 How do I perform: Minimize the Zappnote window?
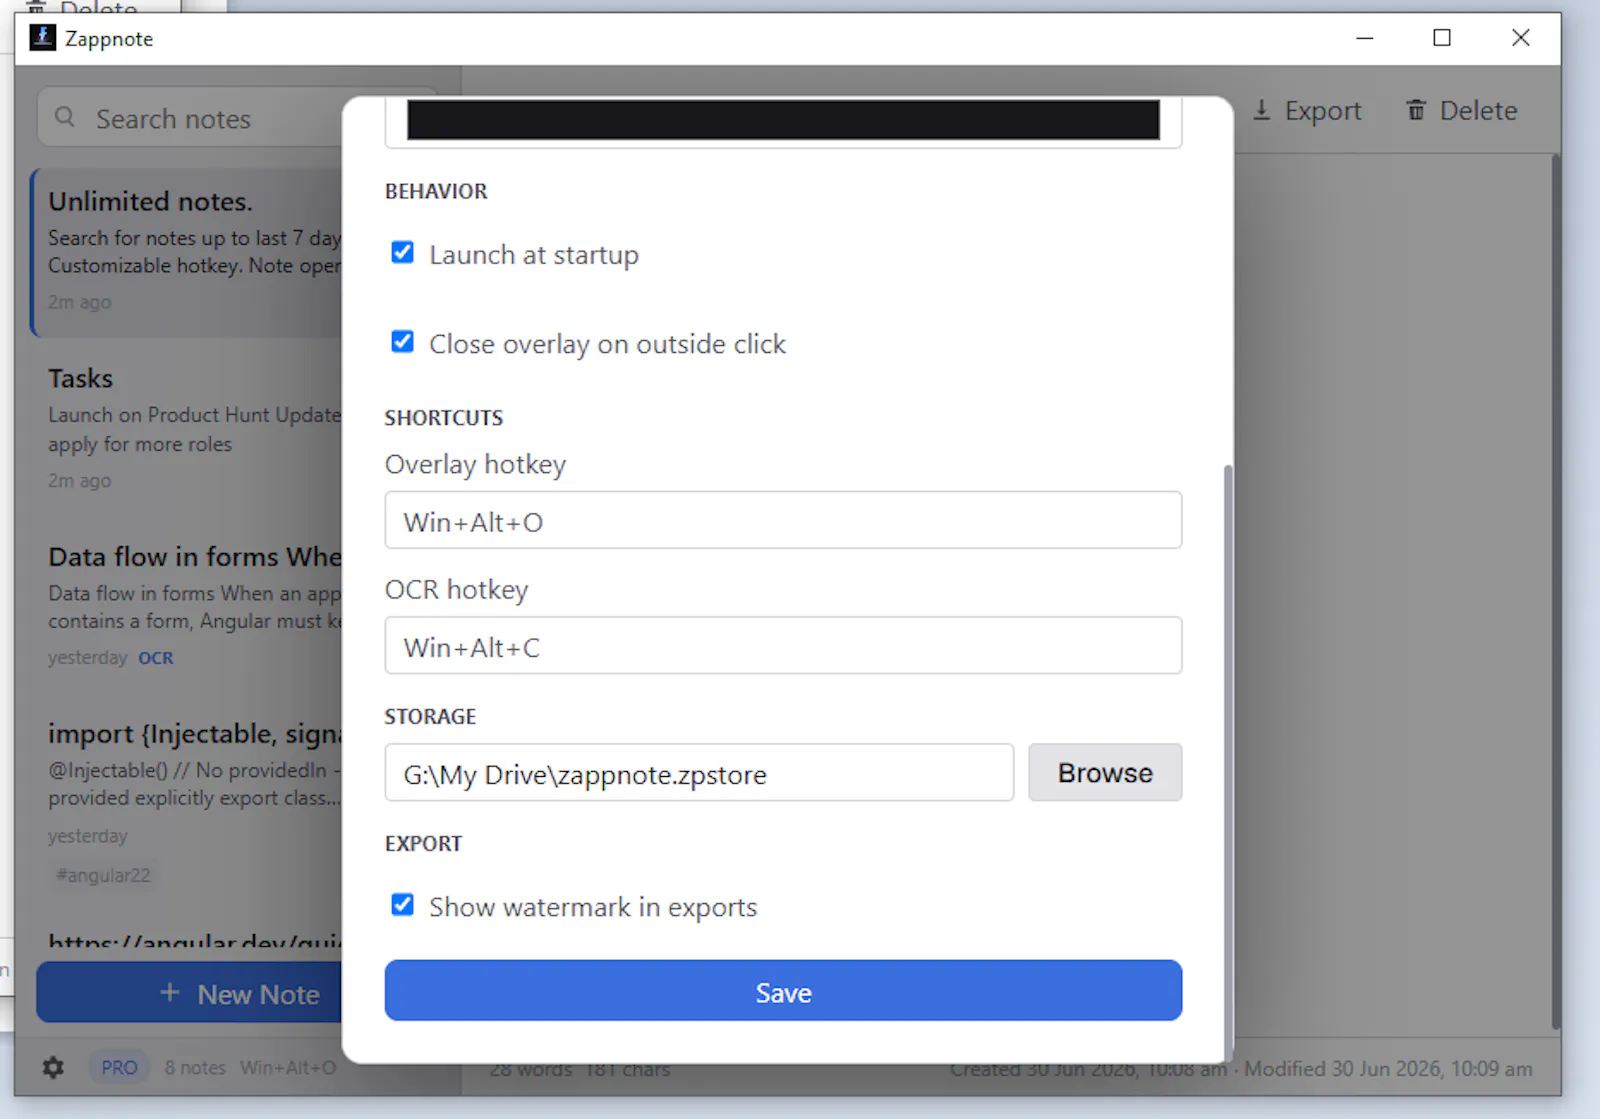click(x=1364, y=38)
